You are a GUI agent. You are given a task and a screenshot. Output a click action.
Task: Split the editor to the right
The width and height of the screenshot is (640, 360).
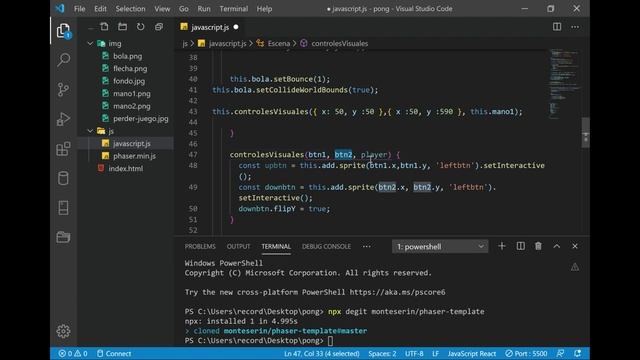tap(557, 27)
